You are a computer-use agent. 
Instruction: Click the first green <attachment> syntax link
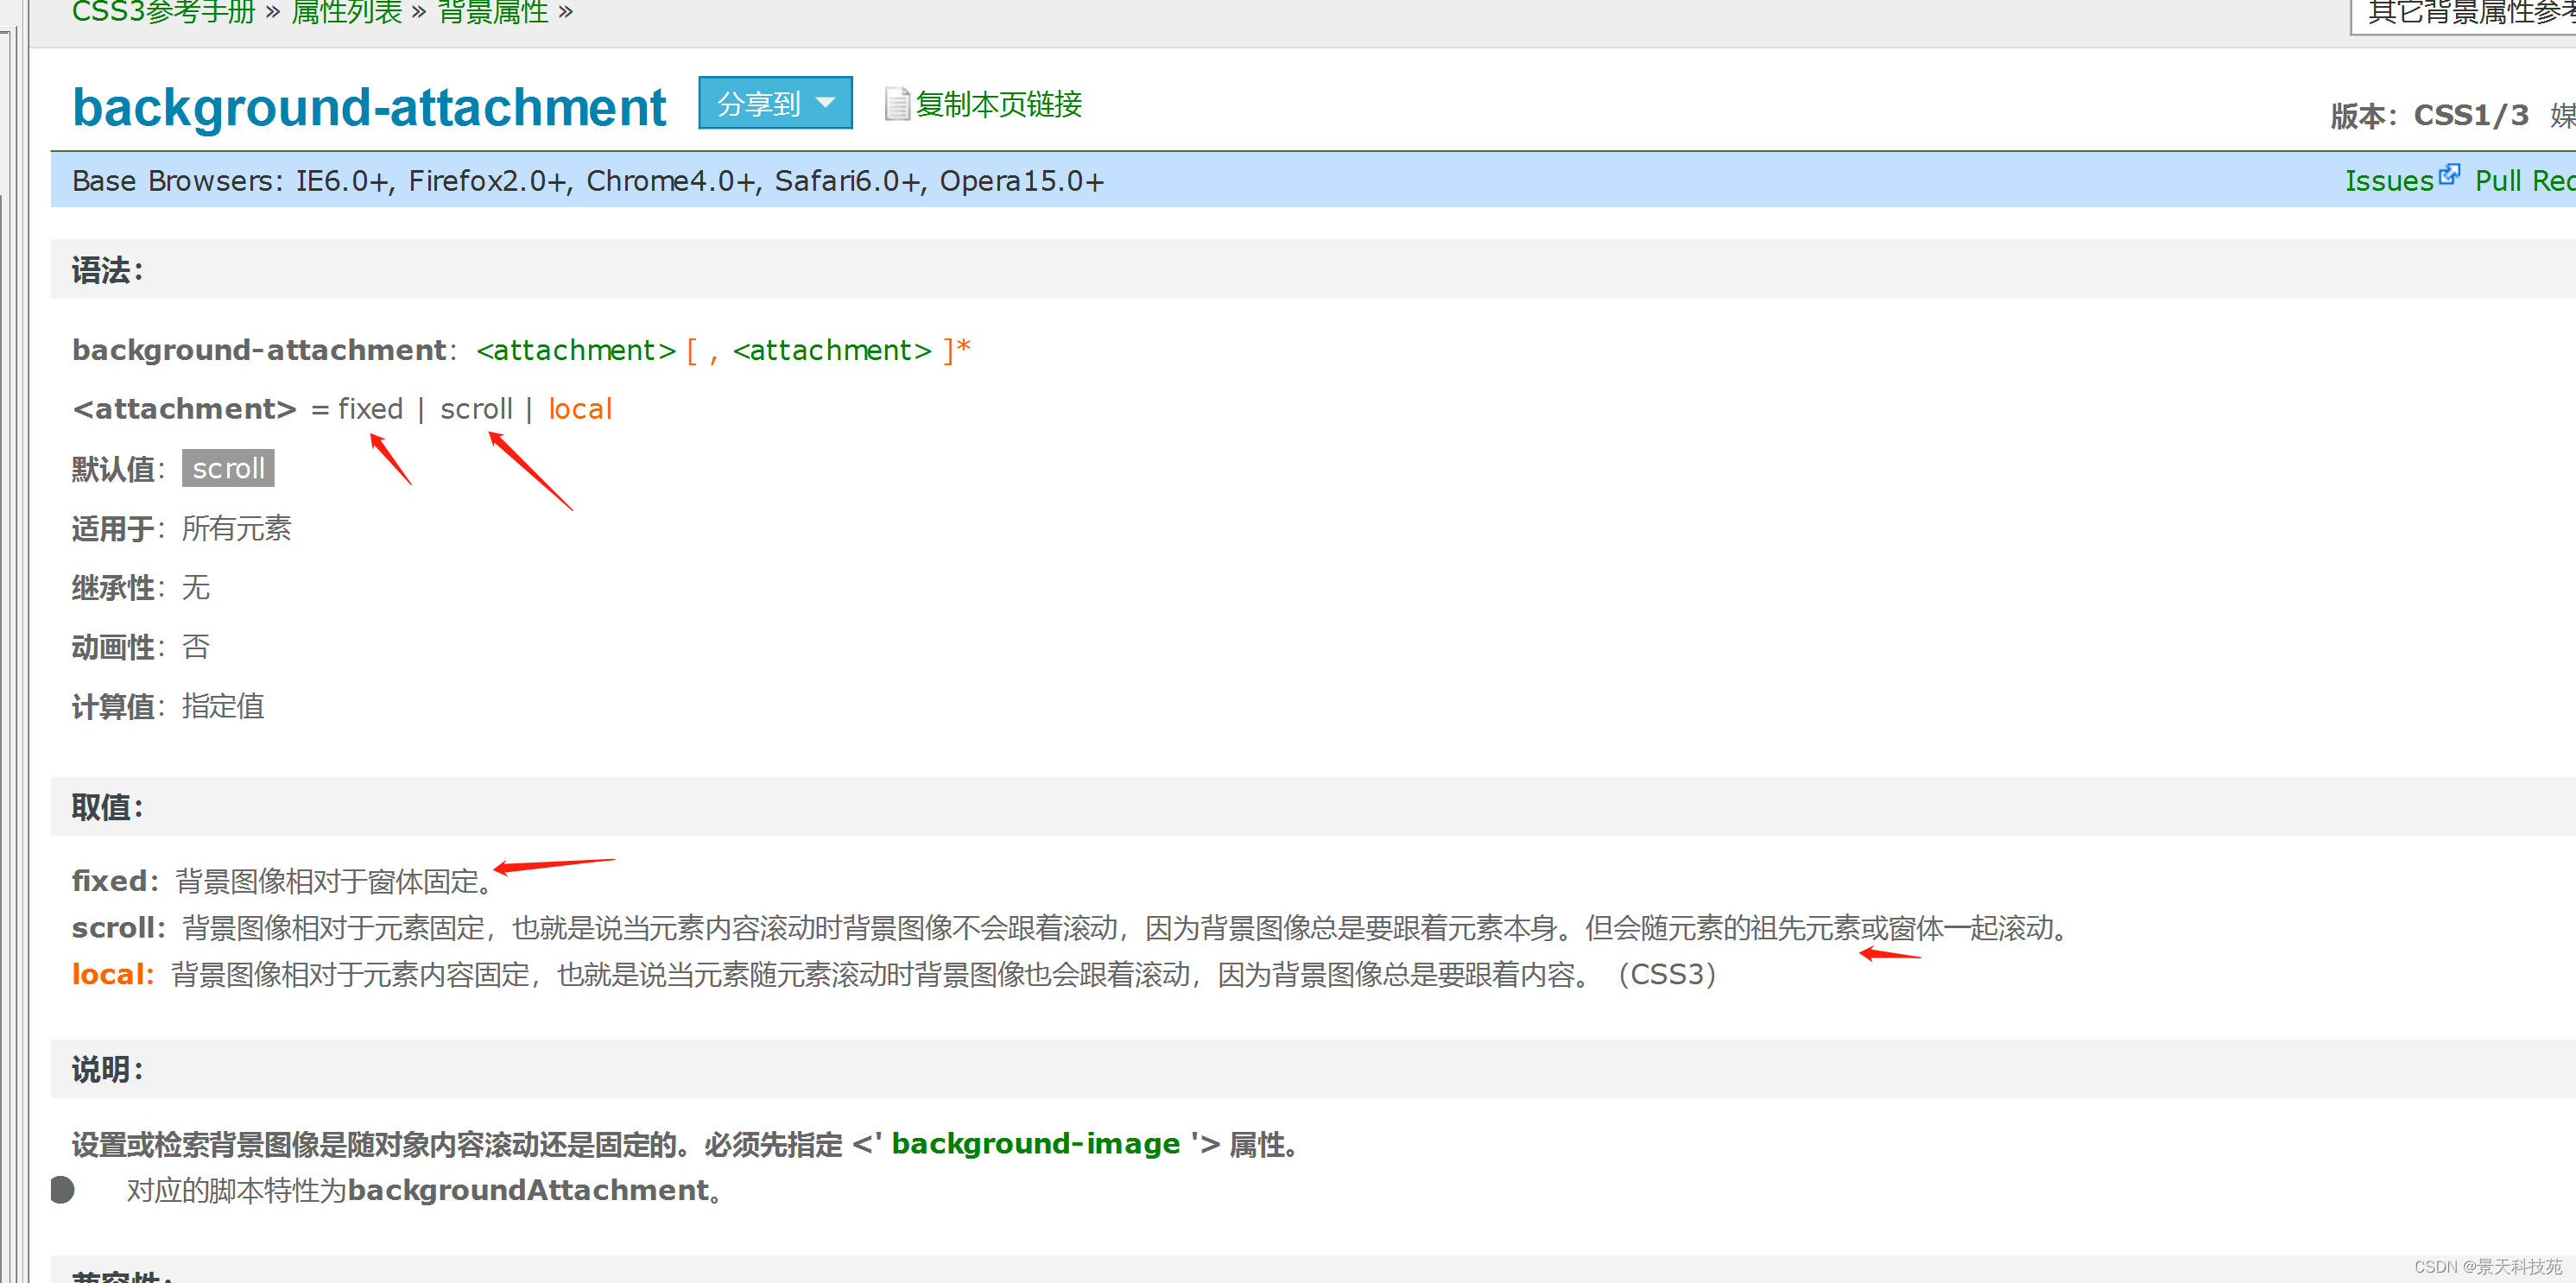576,350
